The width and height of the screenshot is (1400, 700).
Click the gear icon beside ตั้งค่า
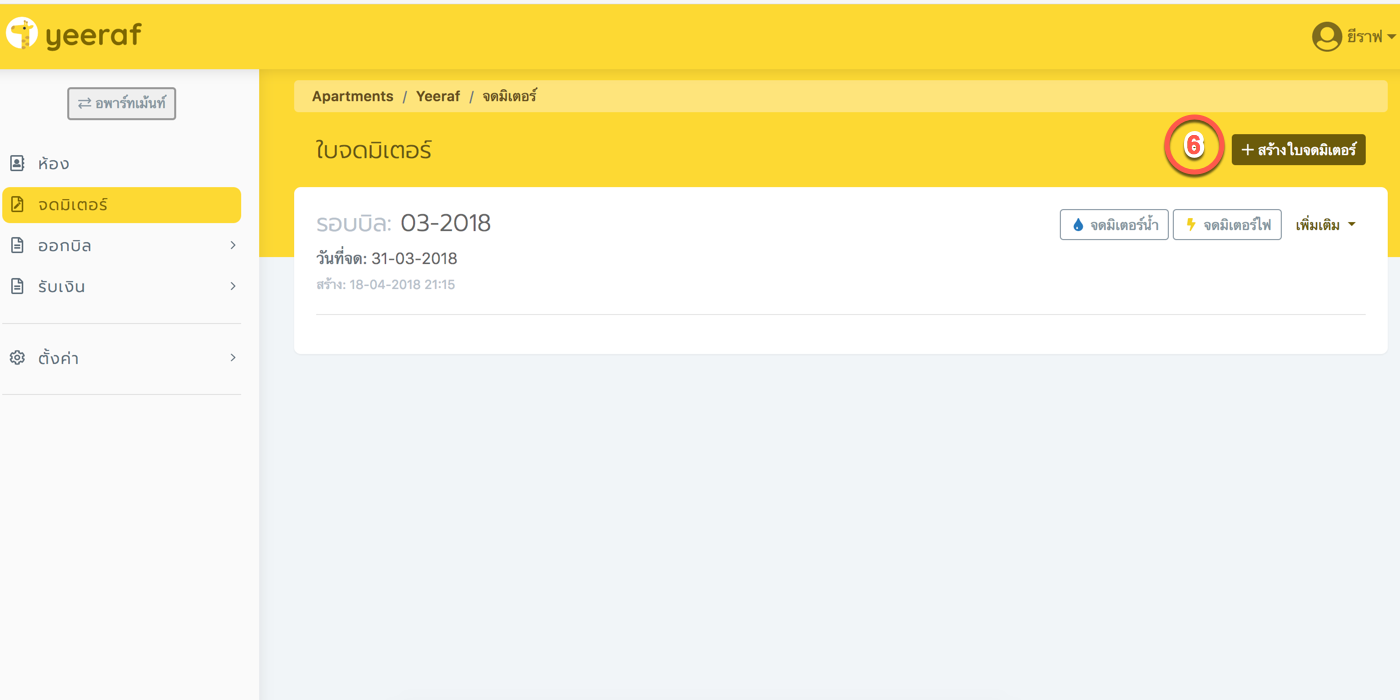point(17,357)
